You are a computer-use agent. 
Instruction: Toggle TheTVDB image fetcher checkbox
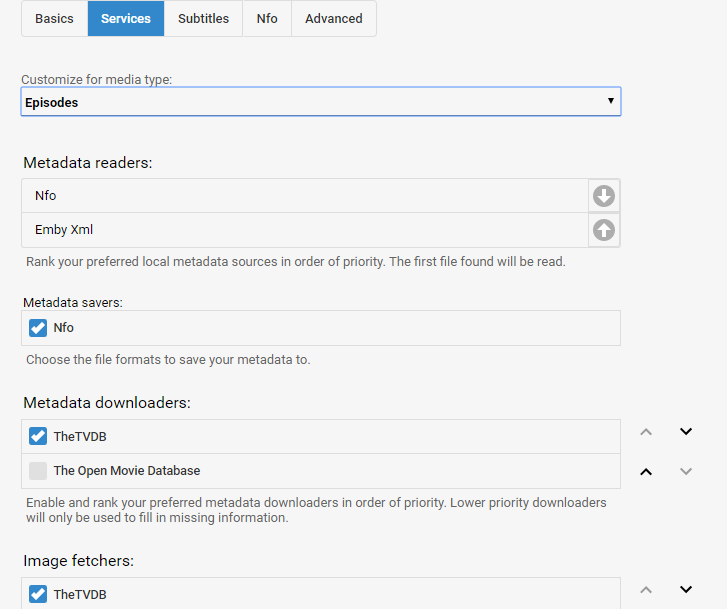pos(38,594)
